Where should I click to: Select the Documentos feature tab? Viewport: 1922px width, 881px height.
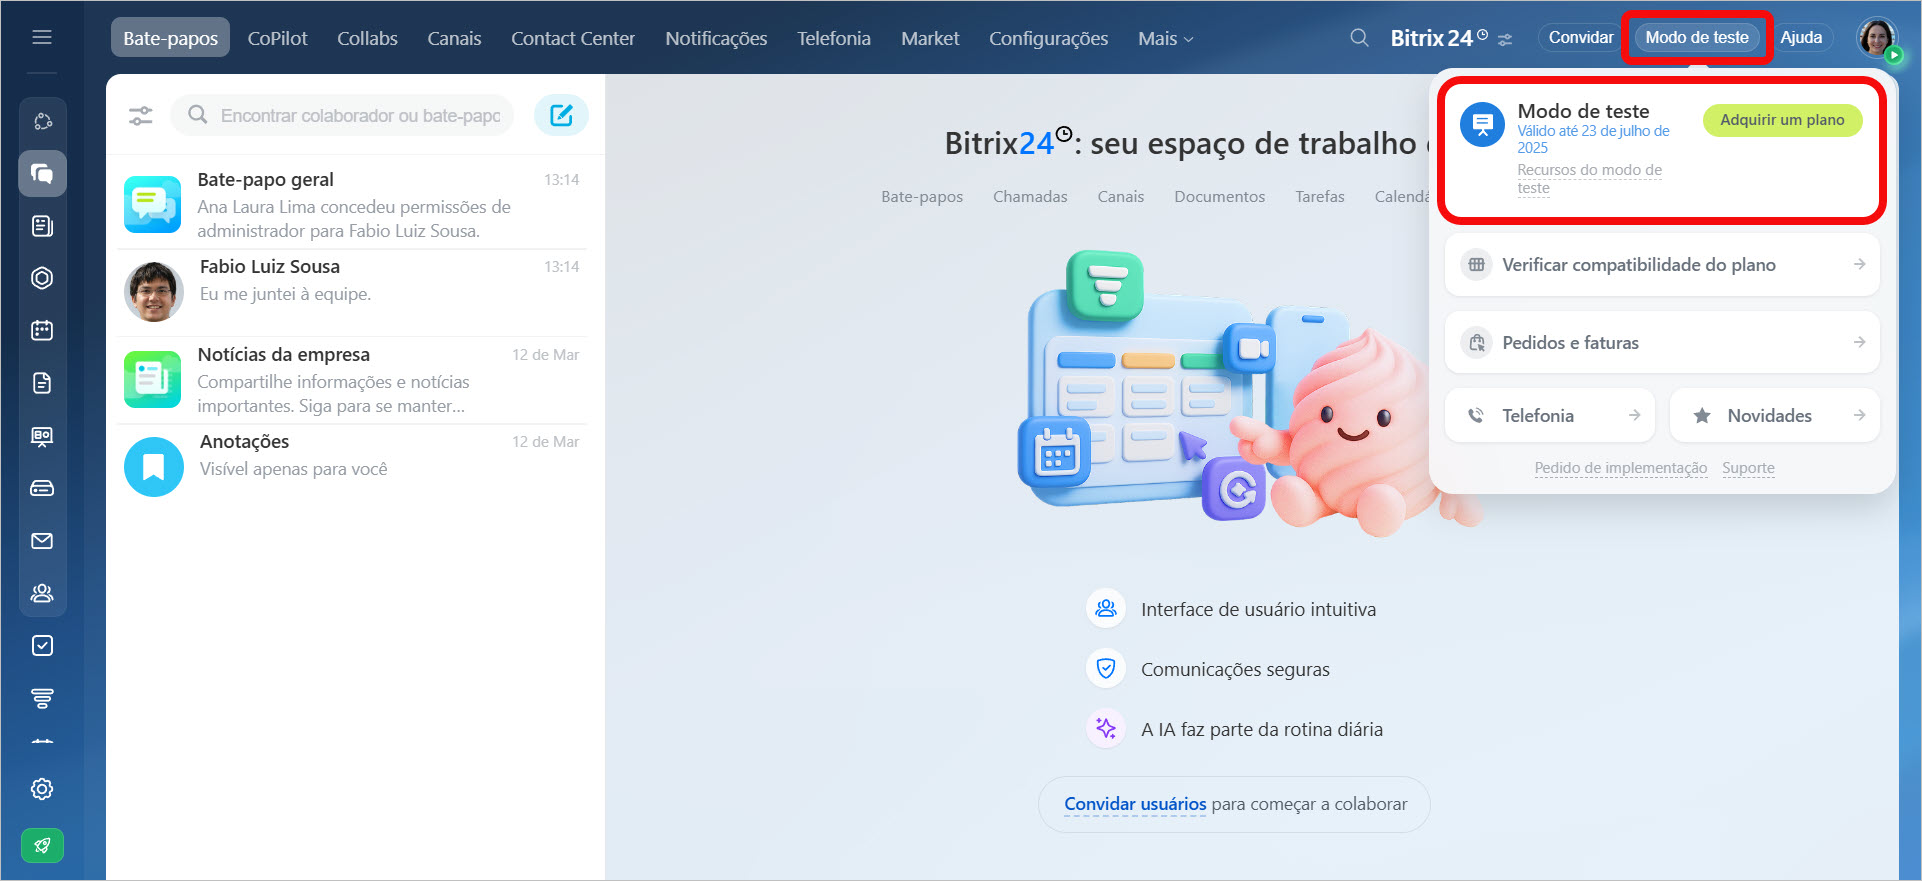1219,197
